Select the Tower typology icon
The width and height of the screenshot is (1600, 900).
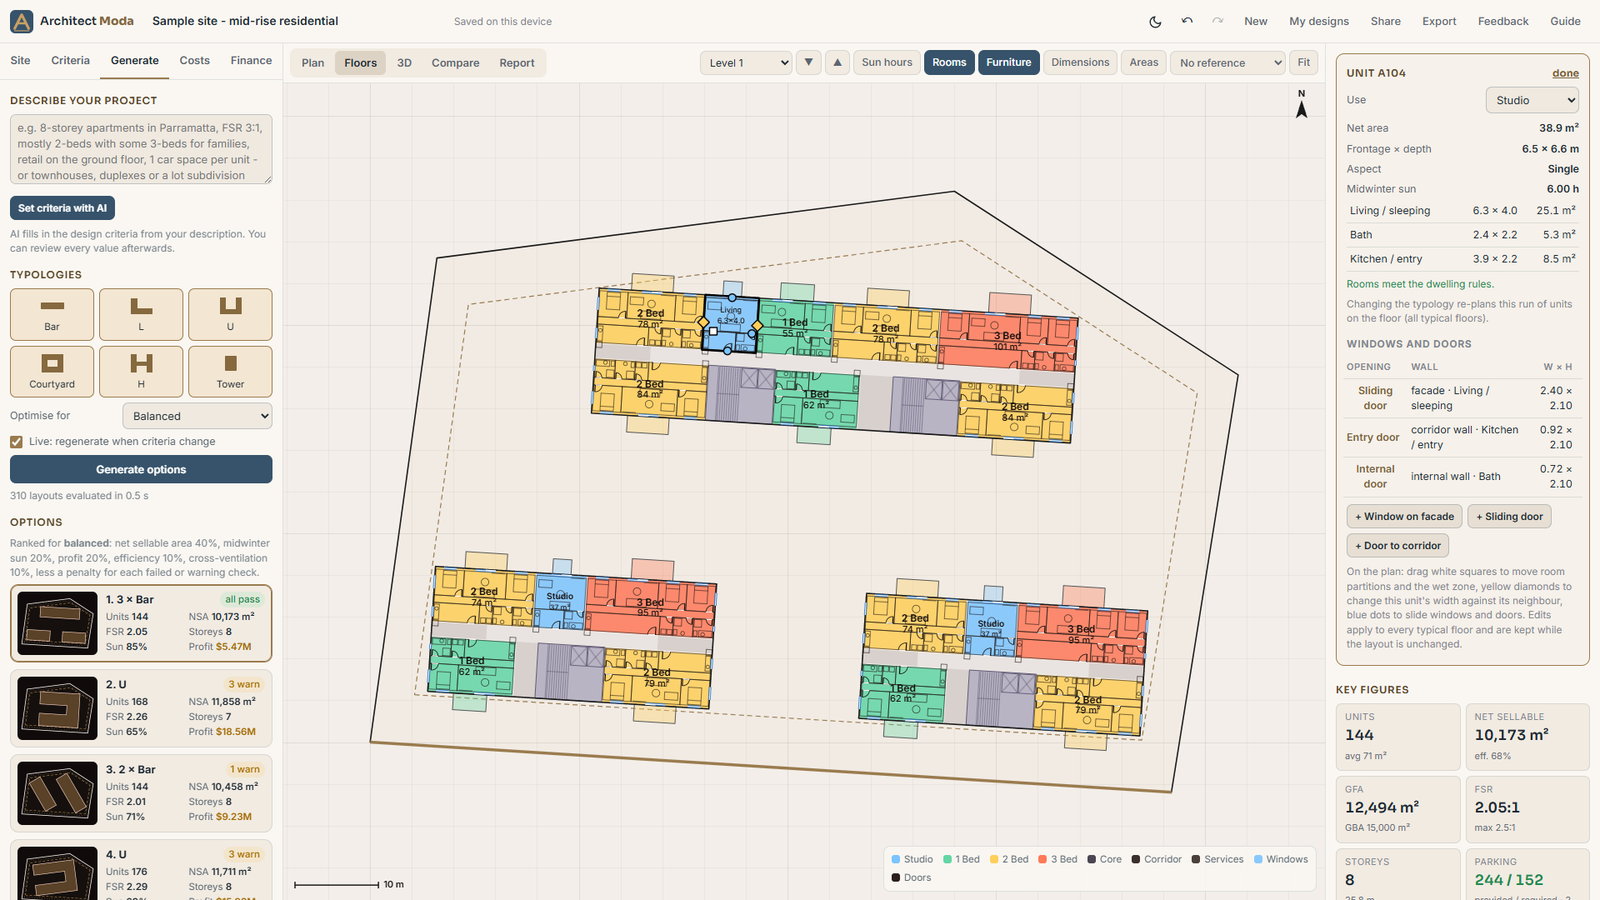point(230,372)
